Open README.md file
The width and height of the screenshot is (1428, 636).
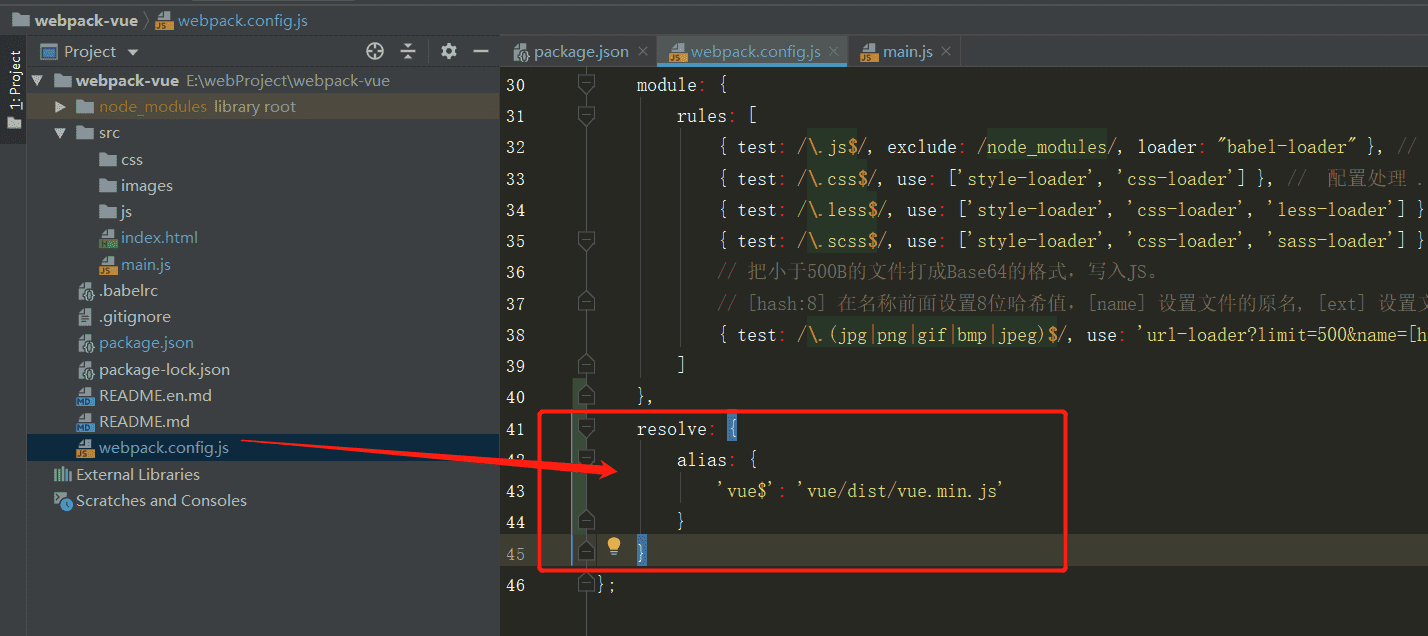[x=133, y=422]
